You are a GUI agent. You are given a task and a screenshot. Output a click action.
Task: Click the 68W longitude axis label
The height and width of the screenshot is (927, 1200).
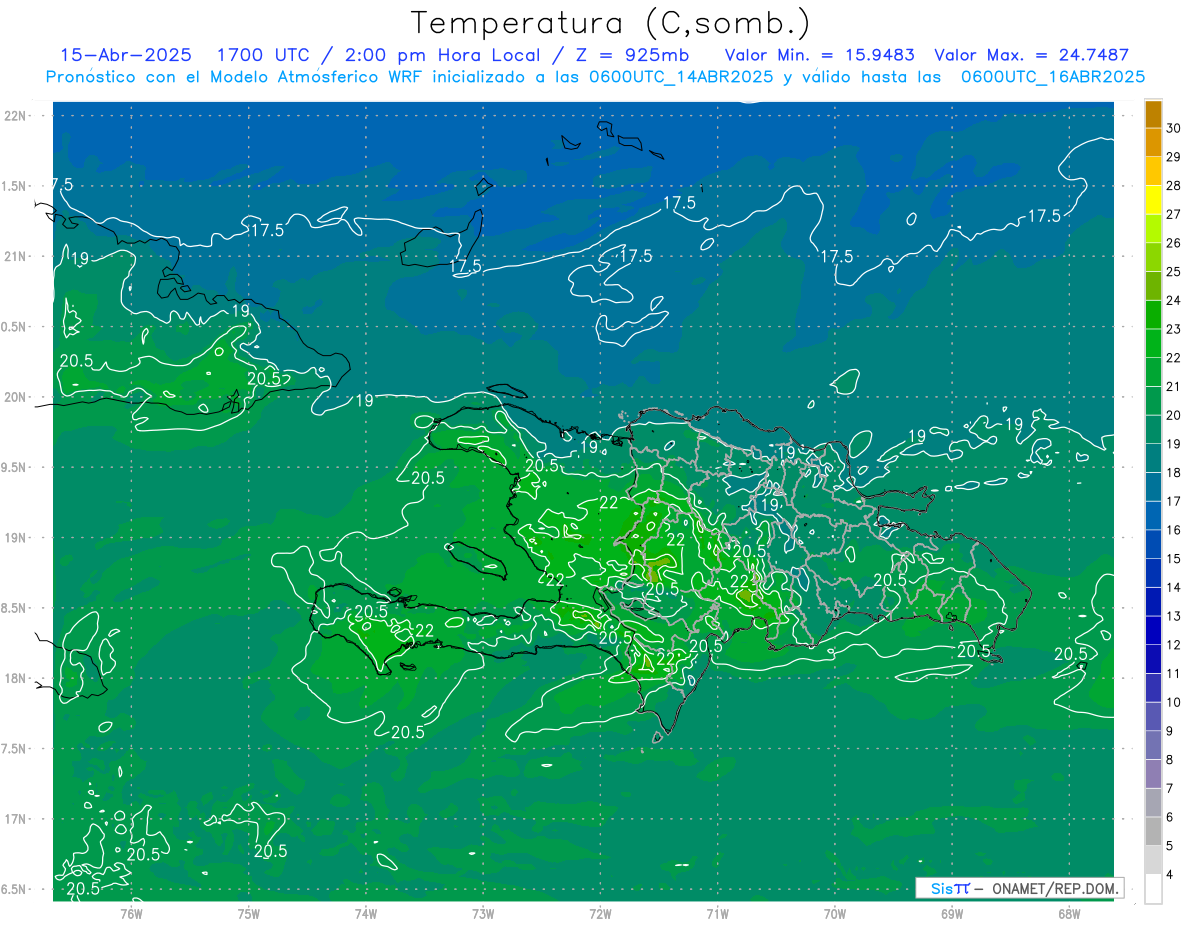tap(1069, 913)
